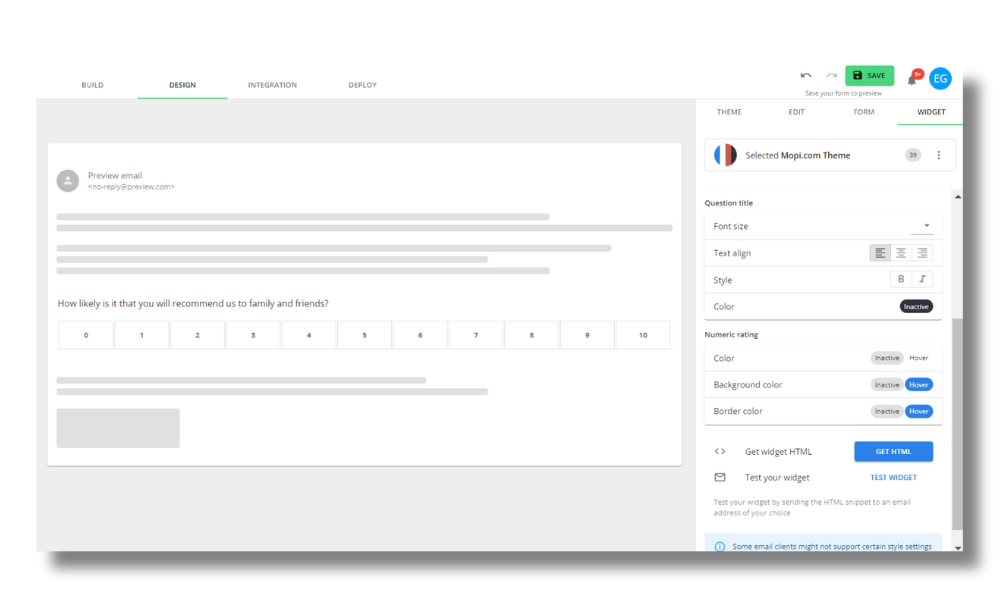
Task: Open notifications via the bell icon
Action: (x=912, y=78)
